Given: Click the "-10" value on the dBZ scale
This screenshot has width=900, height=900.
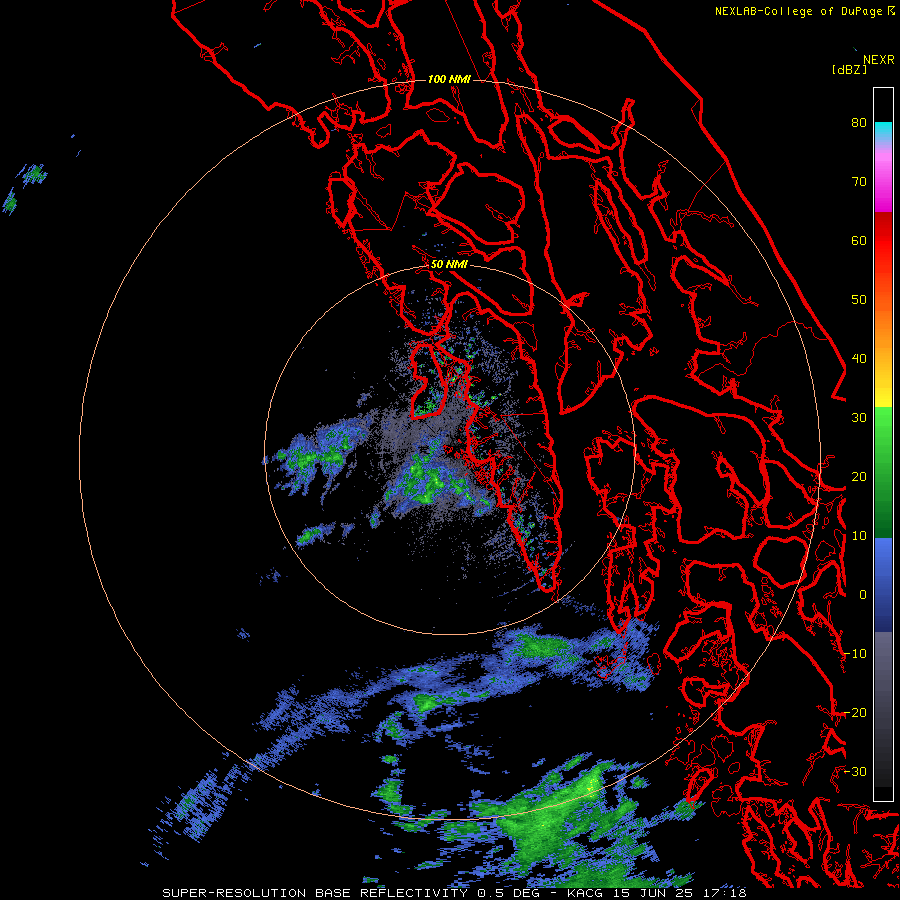Looking at the screenshot, I should [x=855, y=654].
